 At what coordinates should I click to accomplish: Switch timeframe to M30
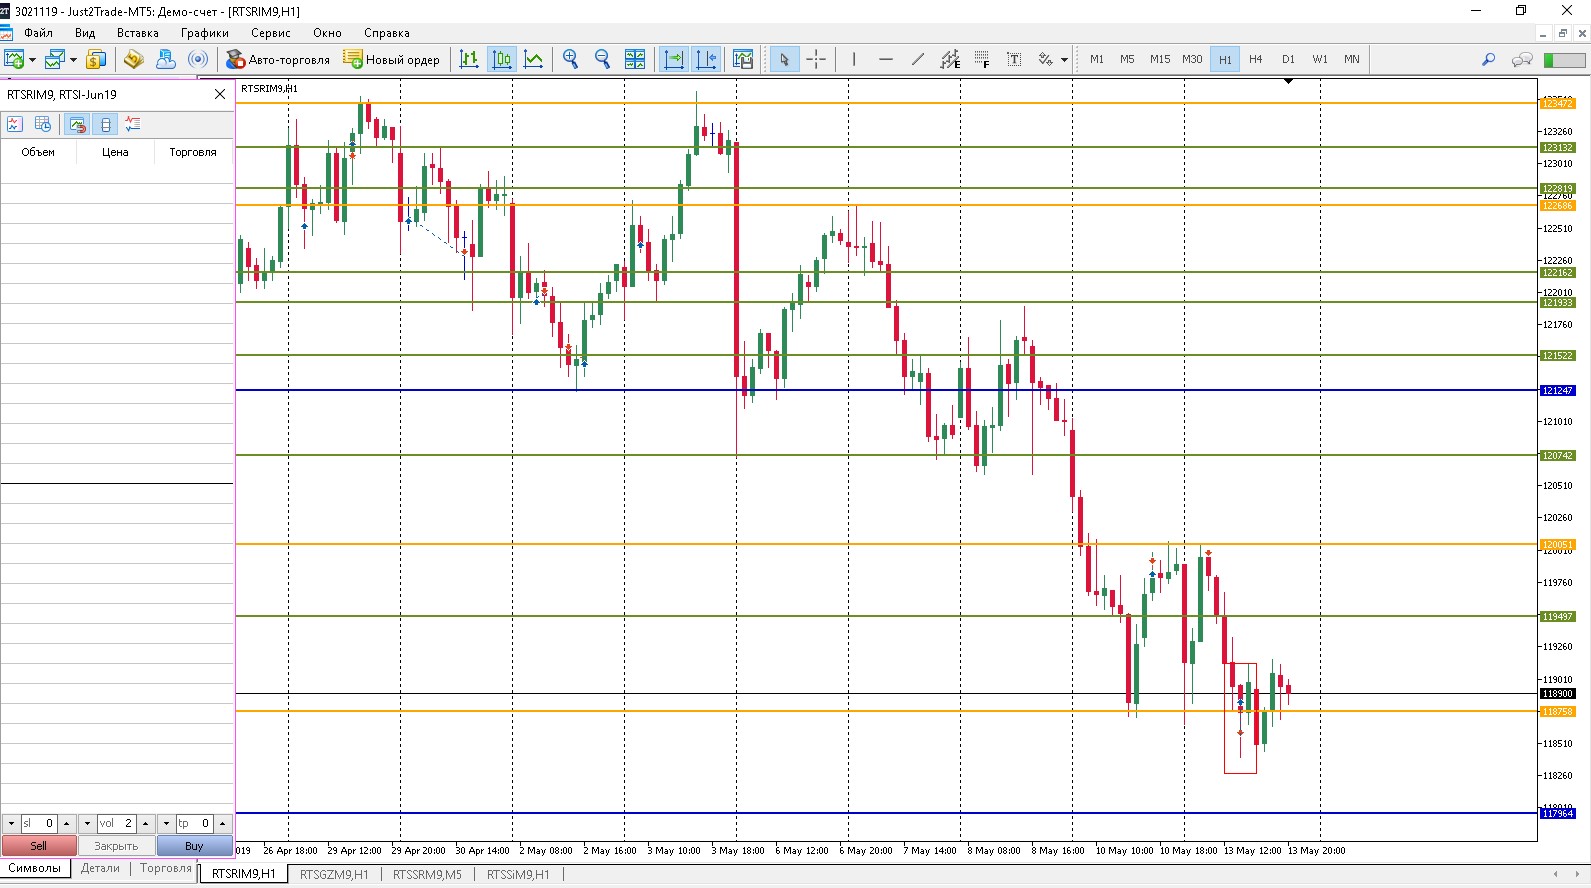click(1192, 59)
